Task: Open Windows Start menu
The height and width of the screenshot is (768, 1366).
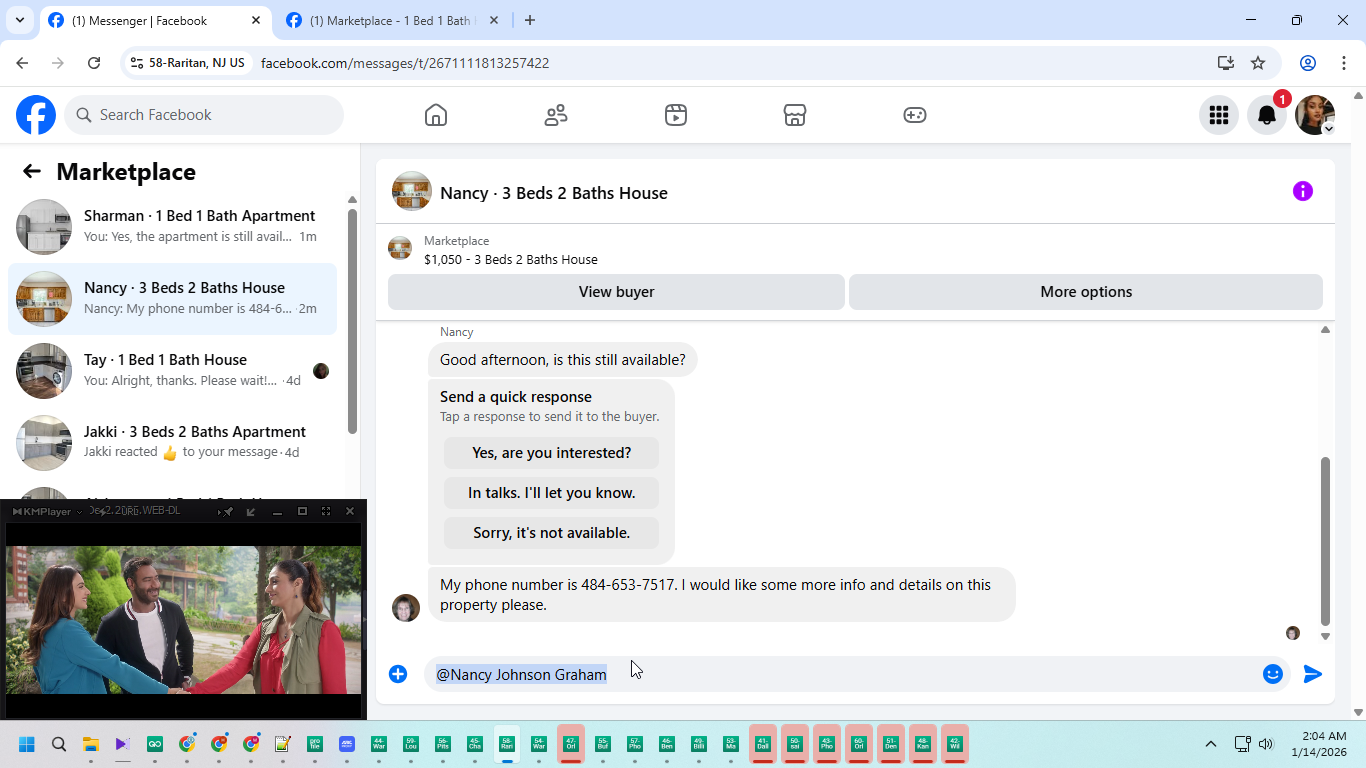Action: [27, 744]
